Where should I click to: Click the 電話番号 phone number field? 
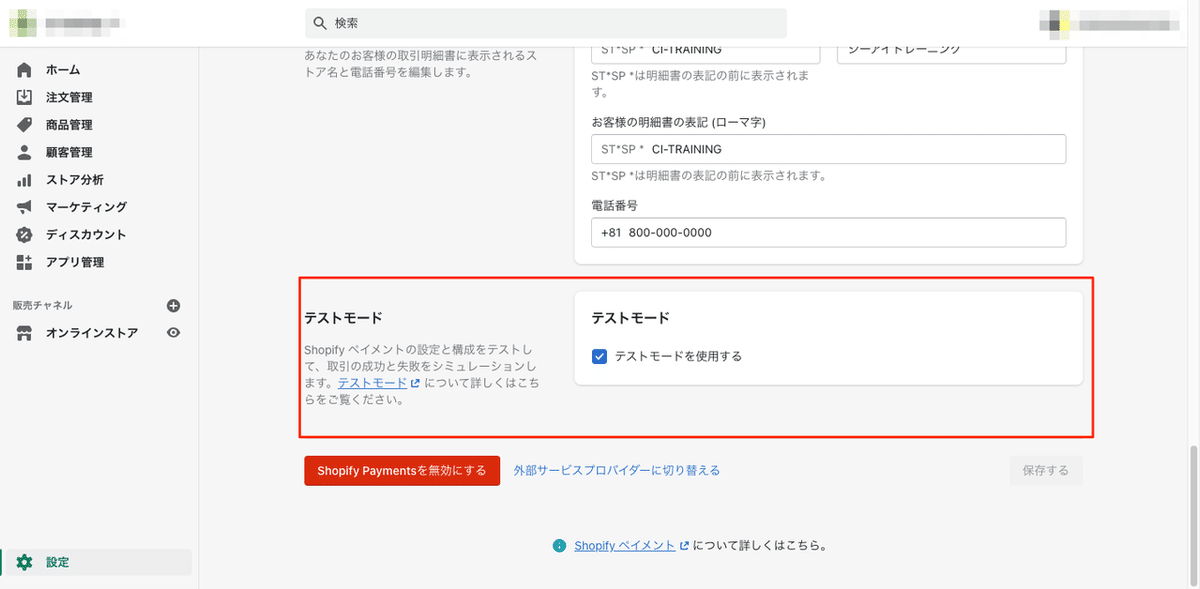[828, 233]
